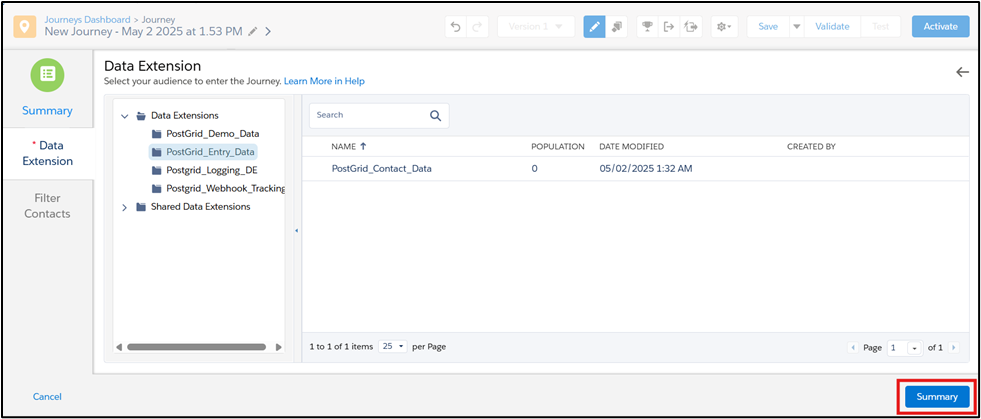This screenshot has width=981, height=419.
Task: Click the search magnifier icon
Action: [x=435, y=116]
